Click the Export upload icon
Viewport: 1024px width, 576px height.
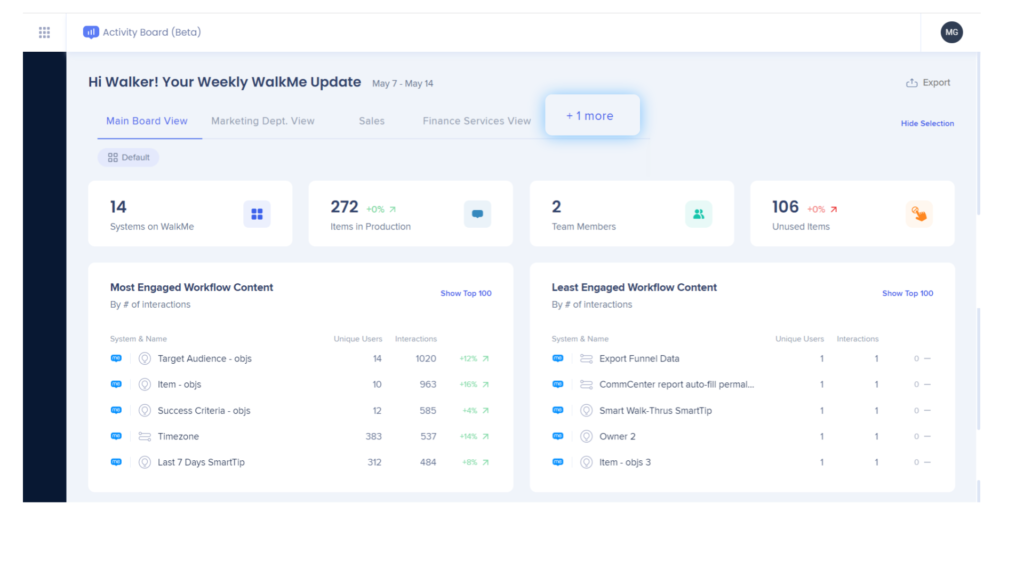coord(912,83)
